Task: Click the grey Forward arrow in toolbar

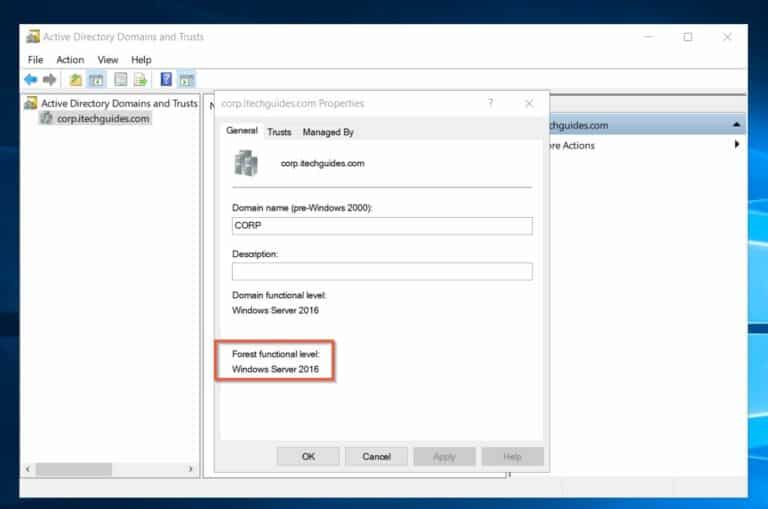Action: [49, 79]
